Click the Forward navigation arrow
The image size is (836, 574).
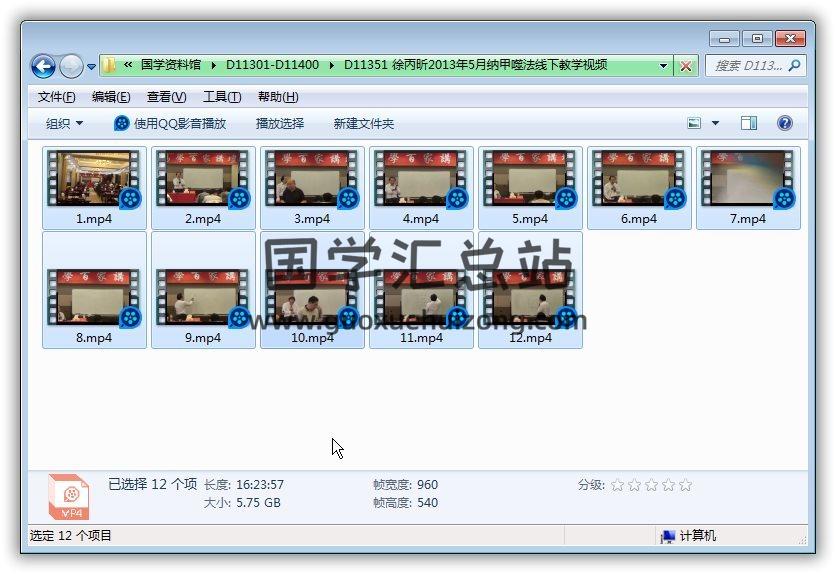71,67
